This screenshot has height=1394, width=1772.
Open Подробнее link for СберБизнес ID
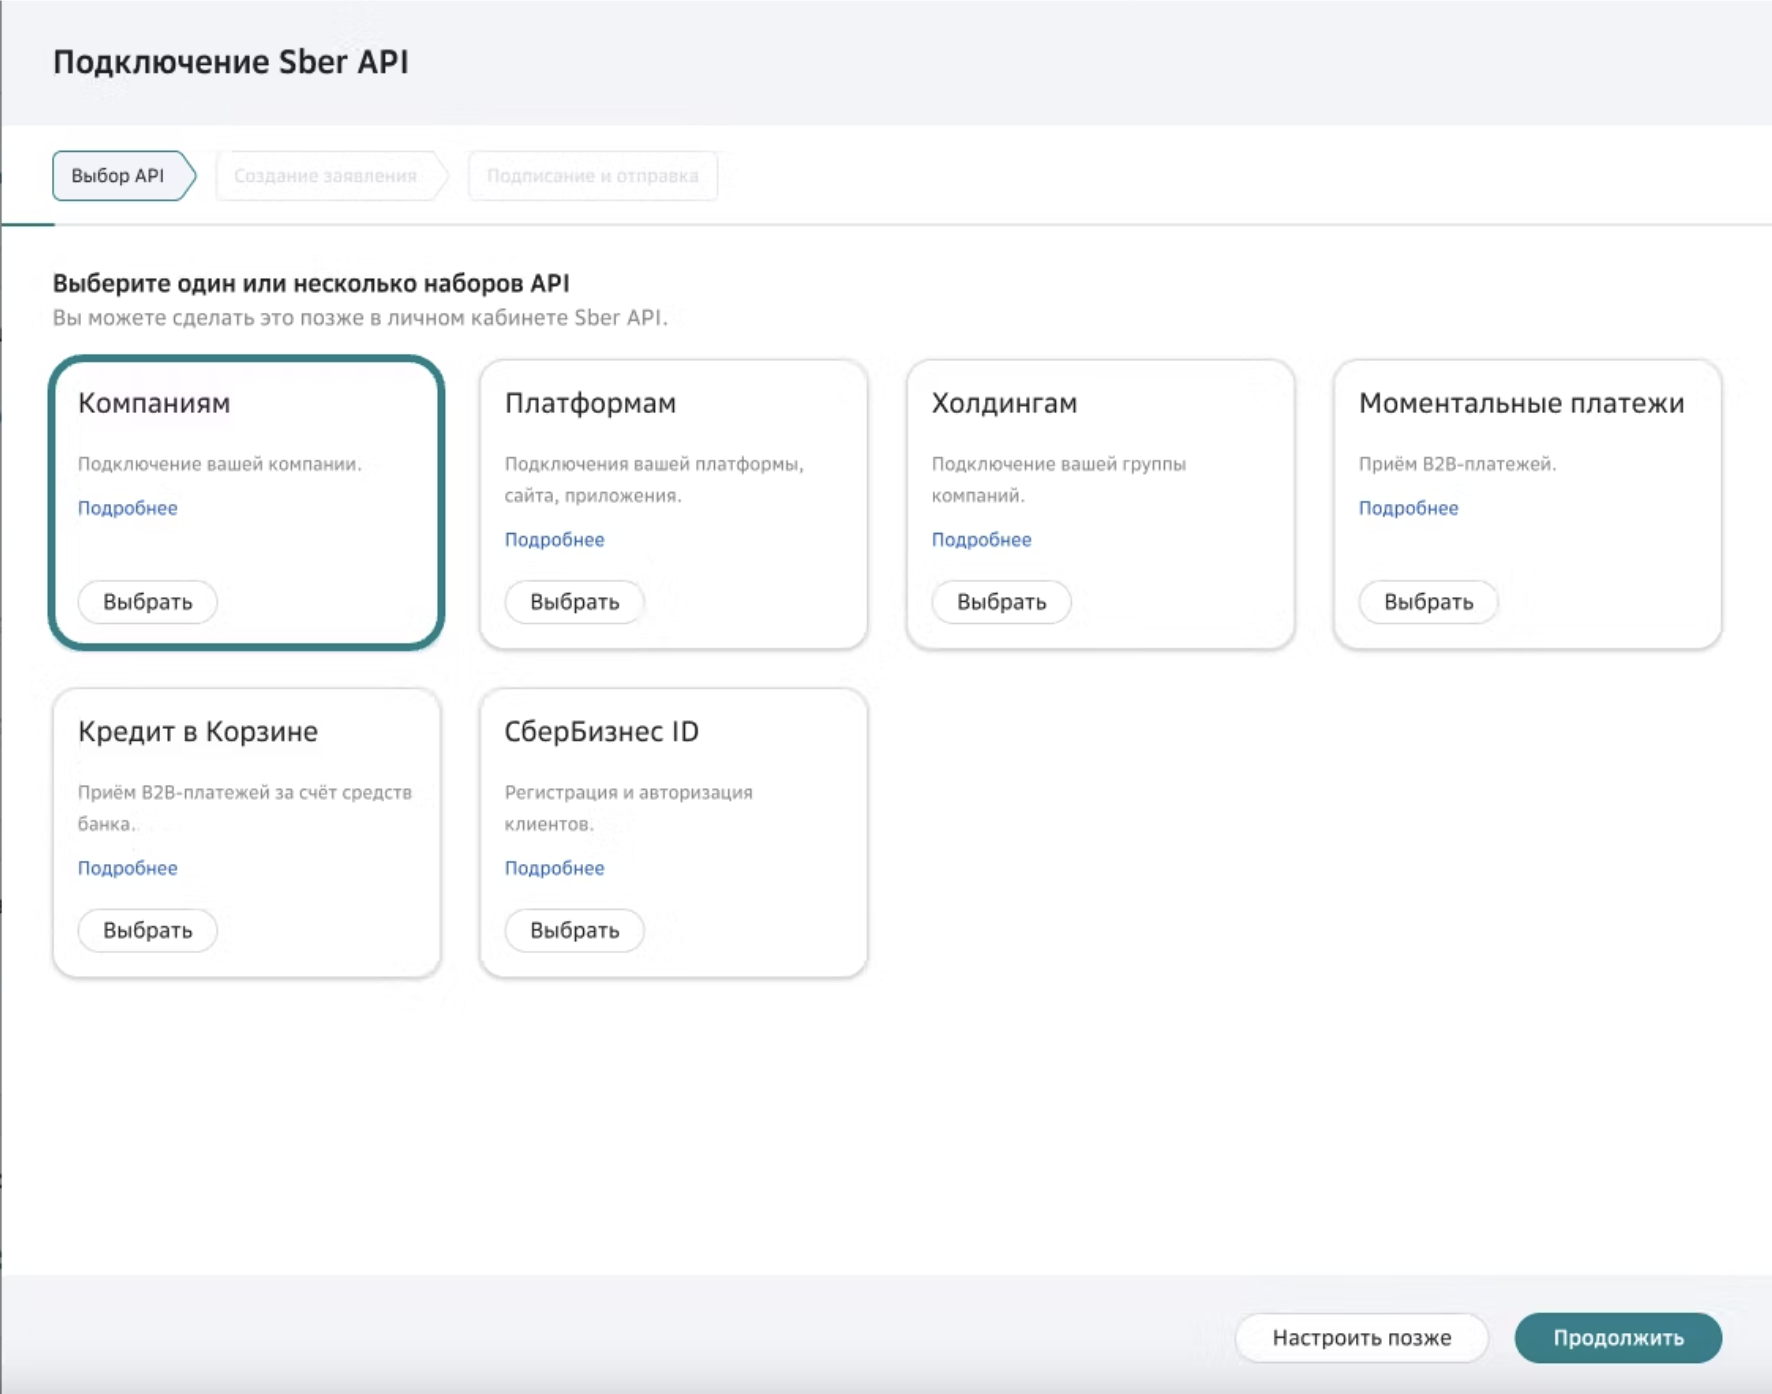[555, 868]
